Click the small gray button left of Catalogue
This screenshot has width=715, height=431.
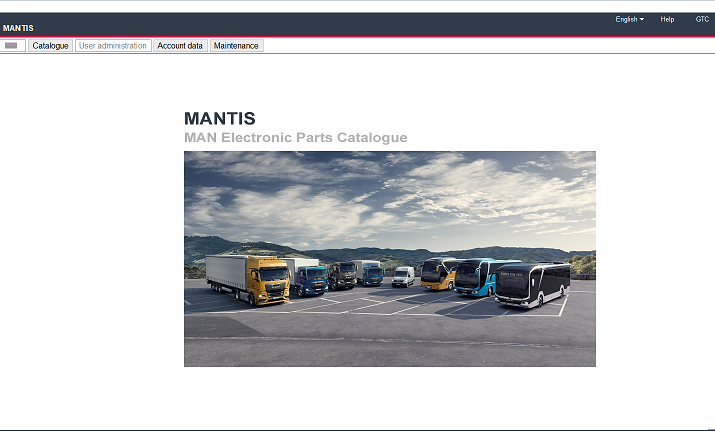coord(13,46)
